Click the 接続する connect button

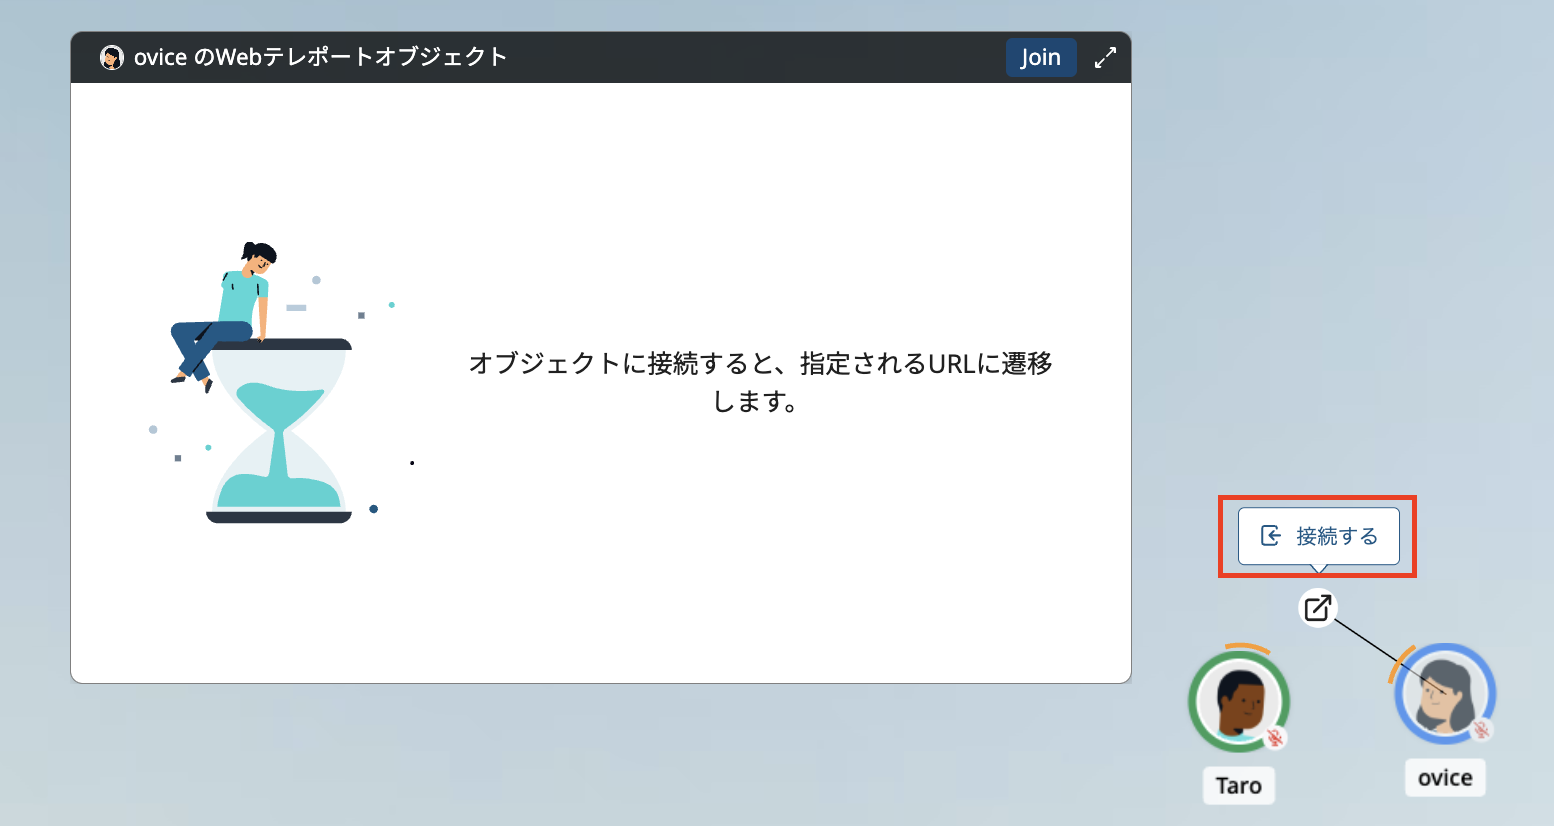1318,536
